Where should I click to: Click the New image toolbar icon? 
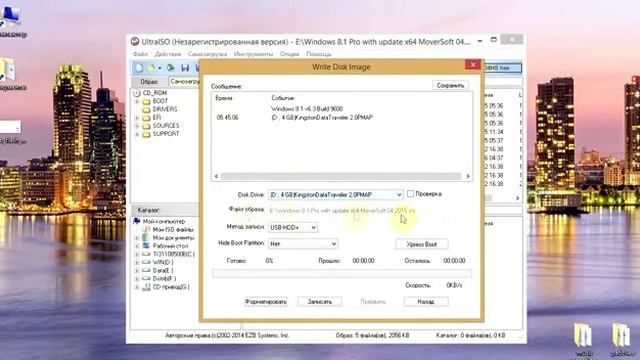139,68
